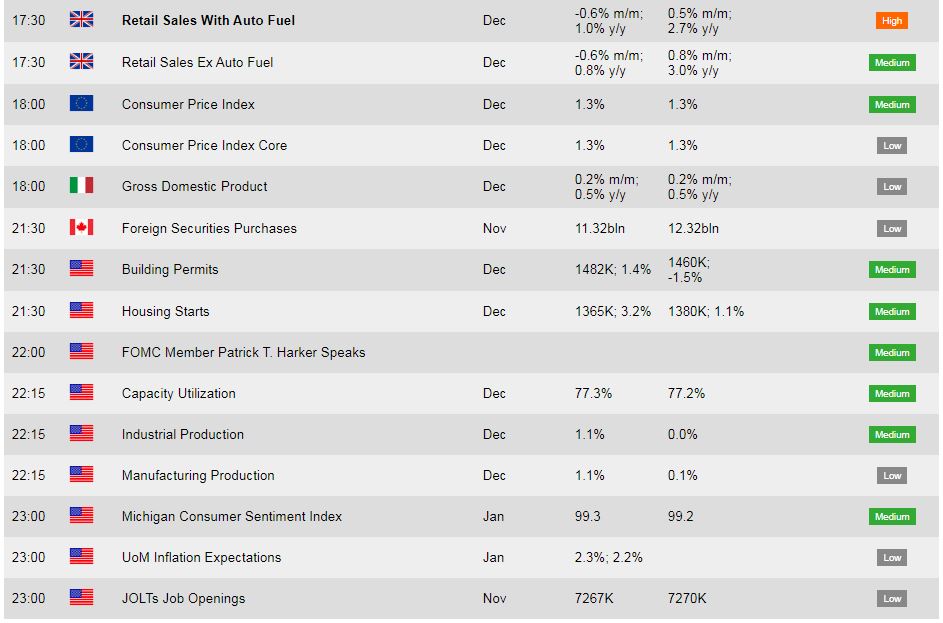Click the 22:00 time of Harker speech
The image size is (943, 623).
(28, 352)
